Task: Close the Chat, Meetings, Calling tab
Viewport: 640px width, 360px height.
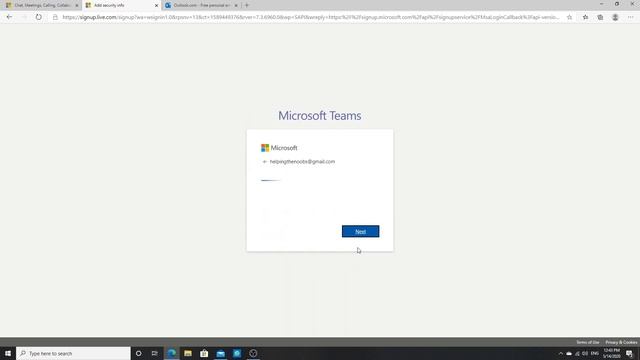Action: [77, 5]
